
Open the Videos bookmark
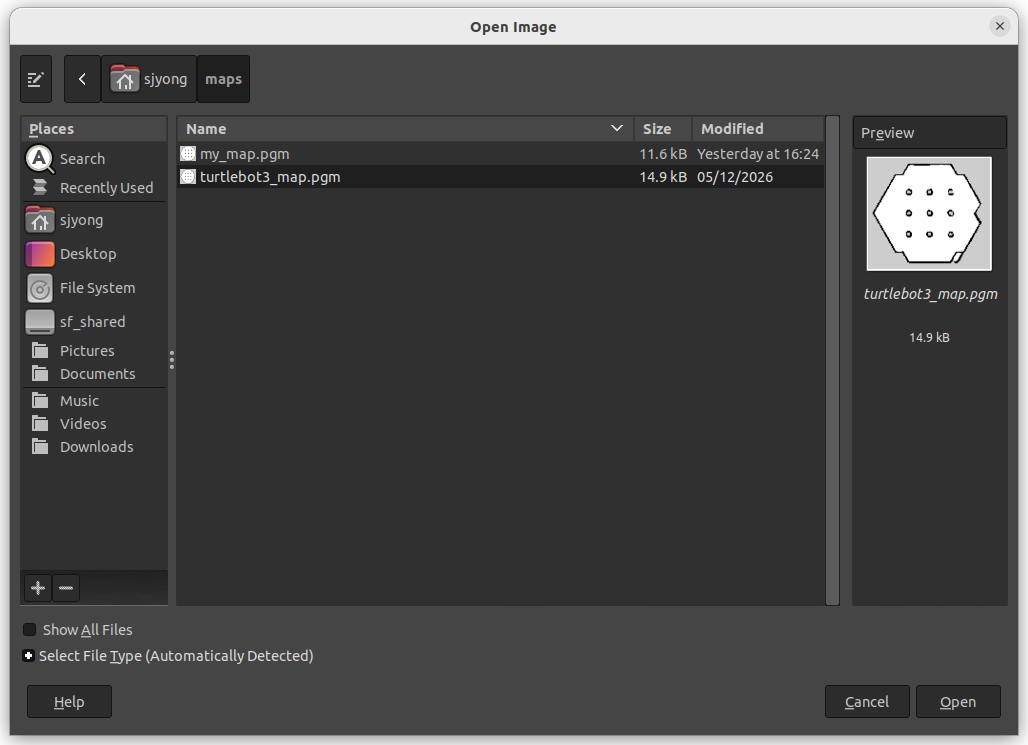pos(94,424)
